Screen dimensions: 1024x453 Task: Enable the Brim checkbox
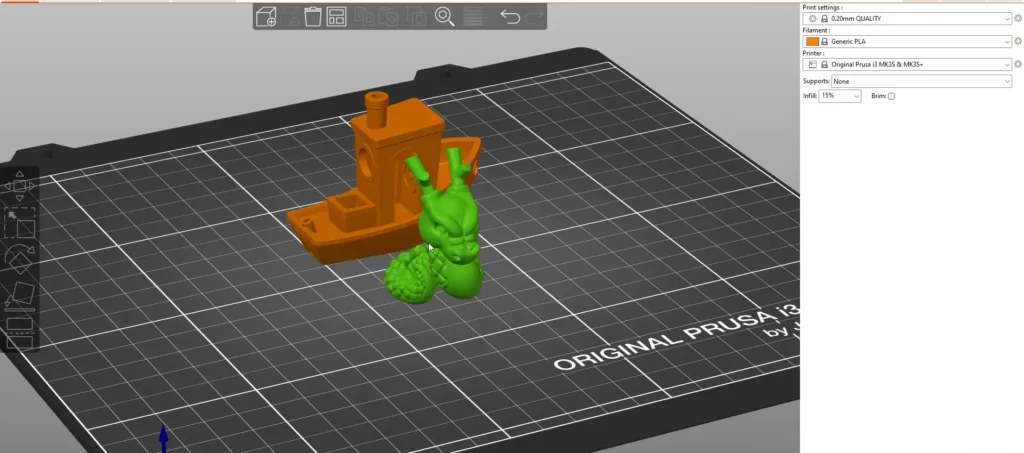[892, 96]
